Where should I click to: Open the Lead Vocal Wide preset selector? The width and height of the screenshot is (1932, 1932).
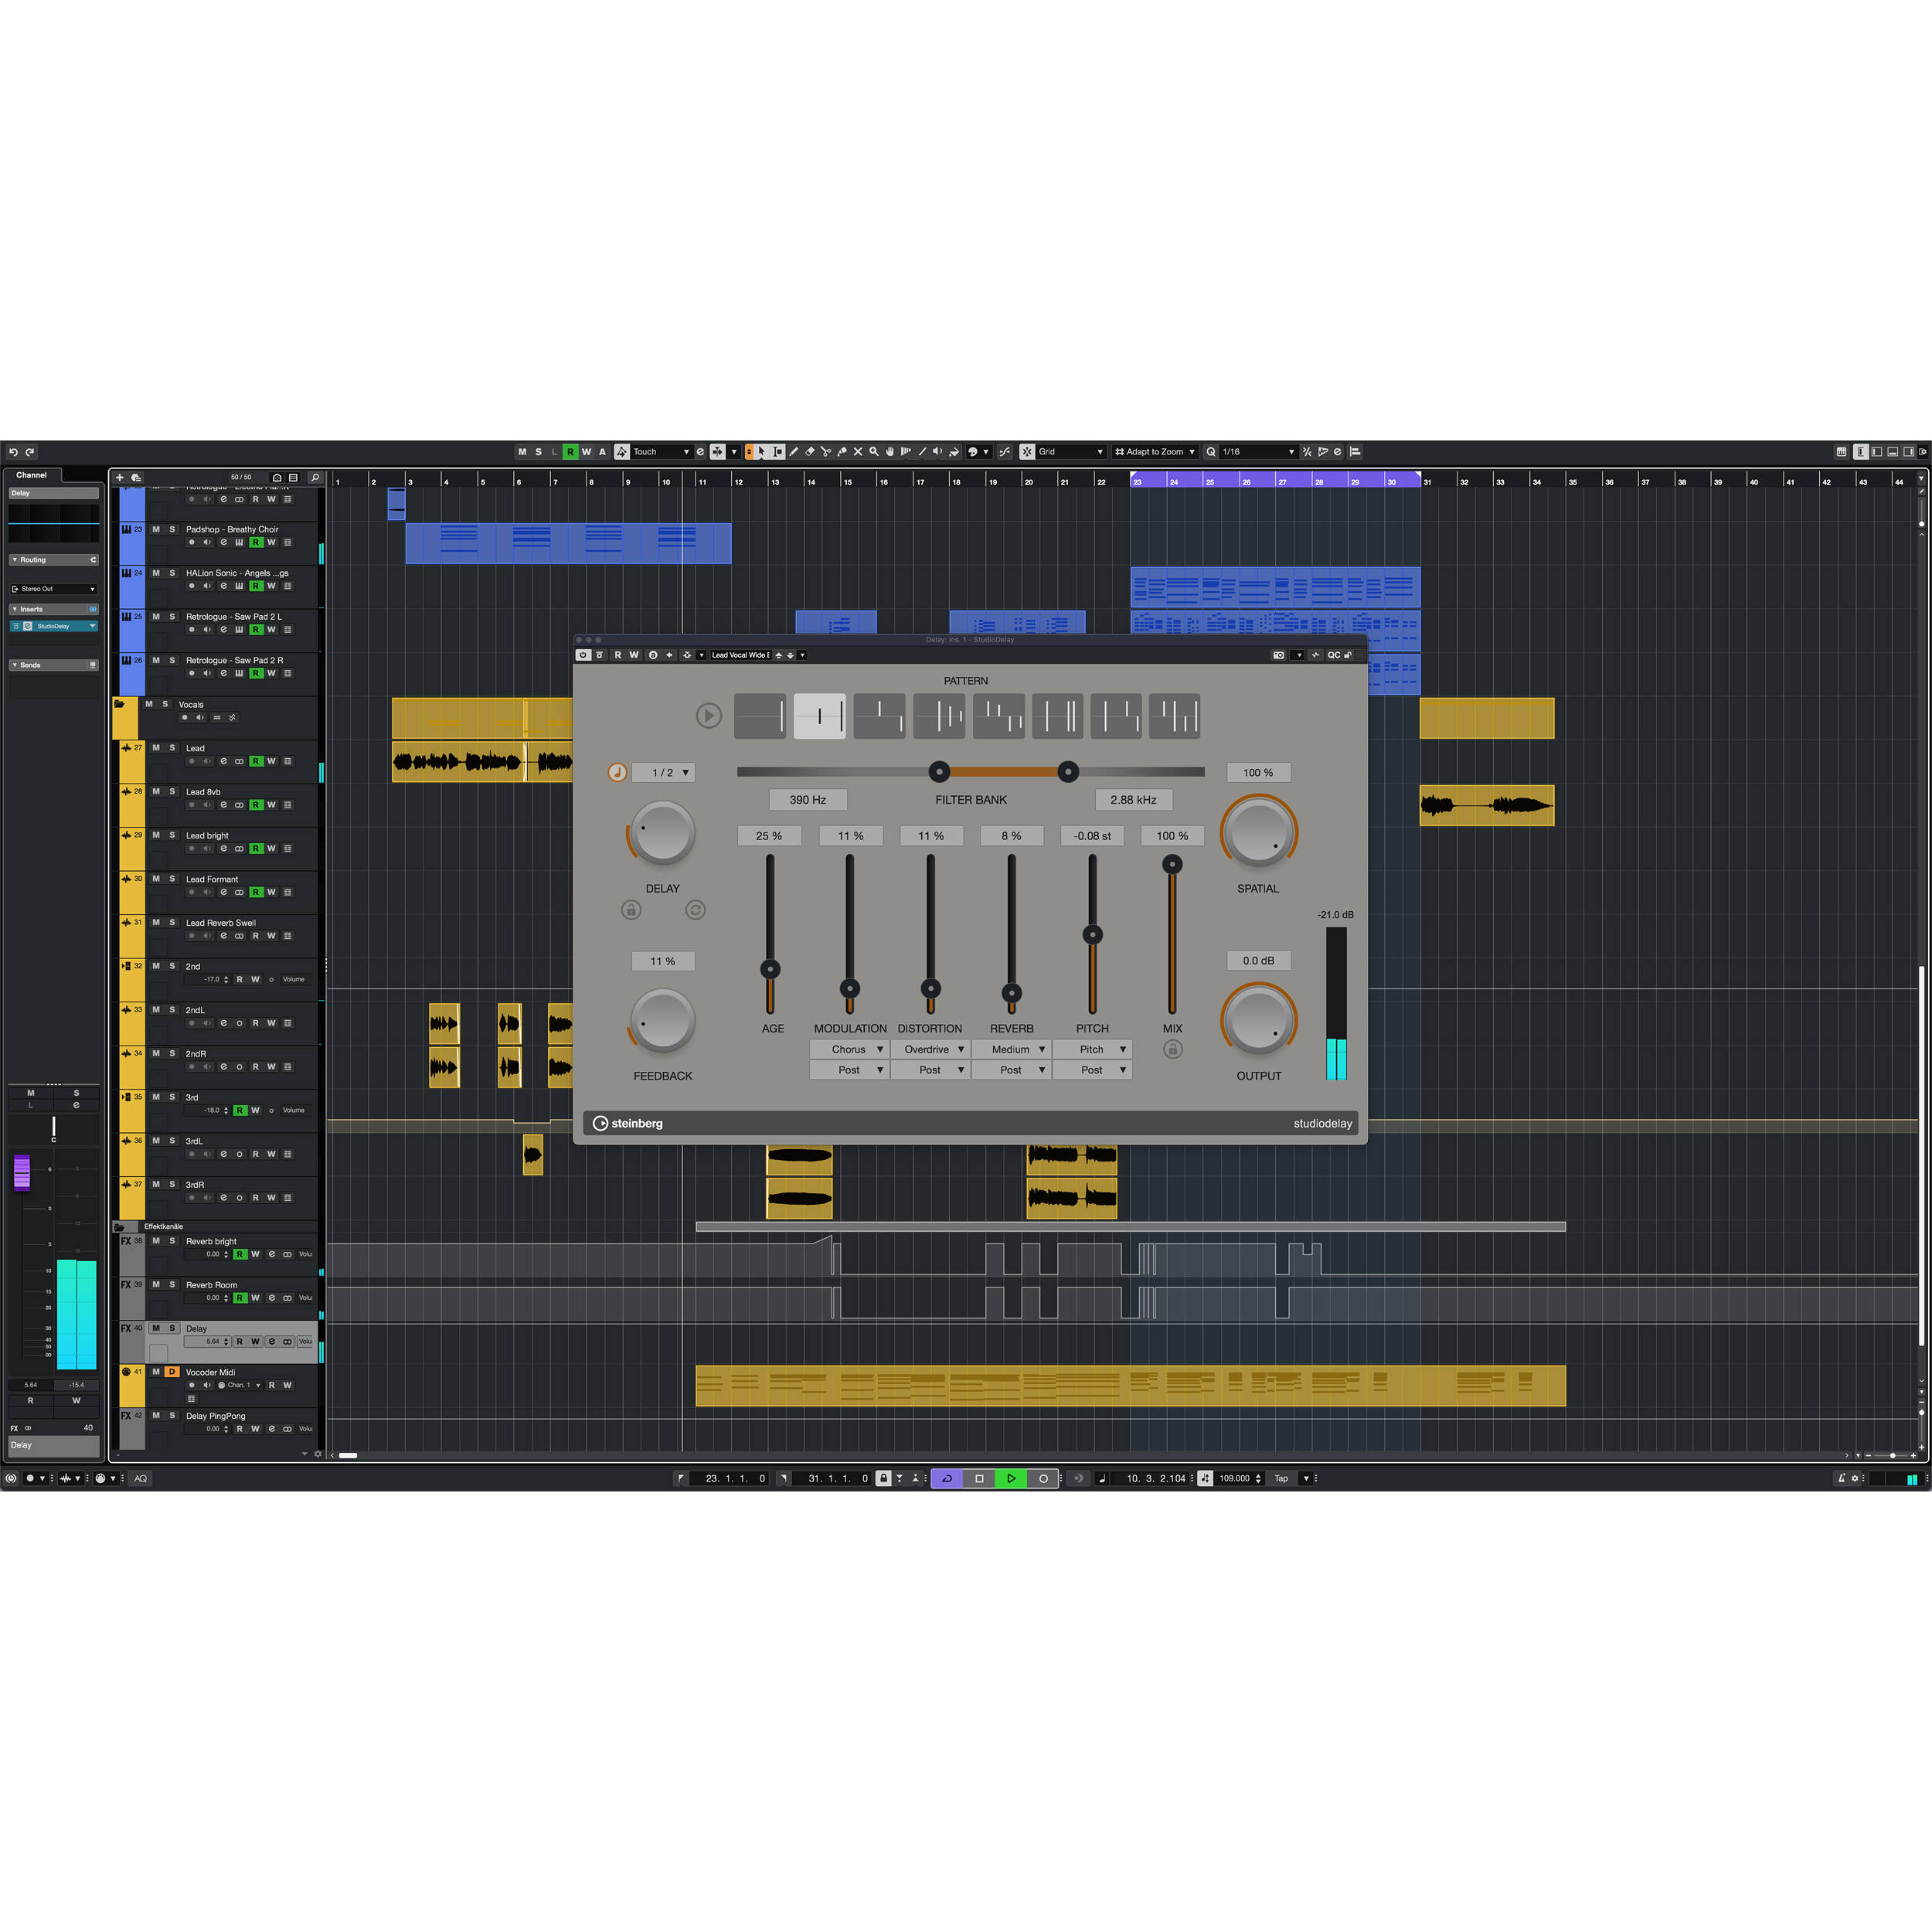point(742,655)
